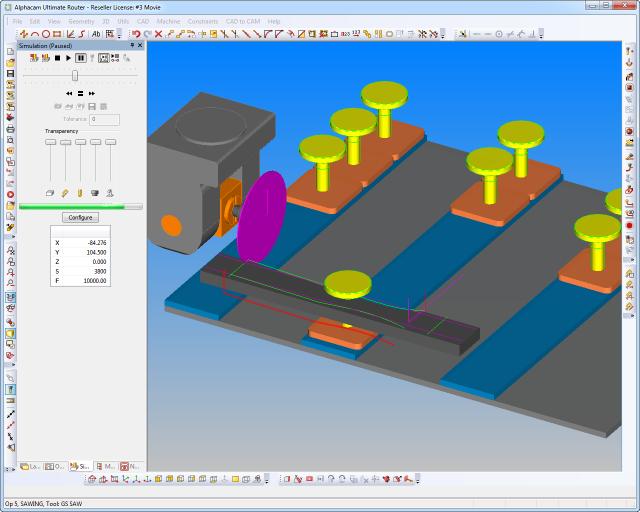Expand the geometry toolbar overflow arrow
Viewport: 640px width, 512px height.
tap(119, 35)
